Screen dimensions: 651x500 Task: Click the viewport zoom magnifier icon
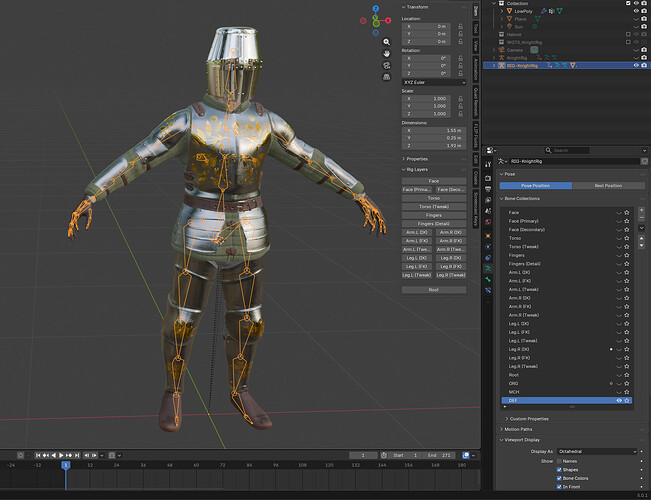(x=387, y=42)
